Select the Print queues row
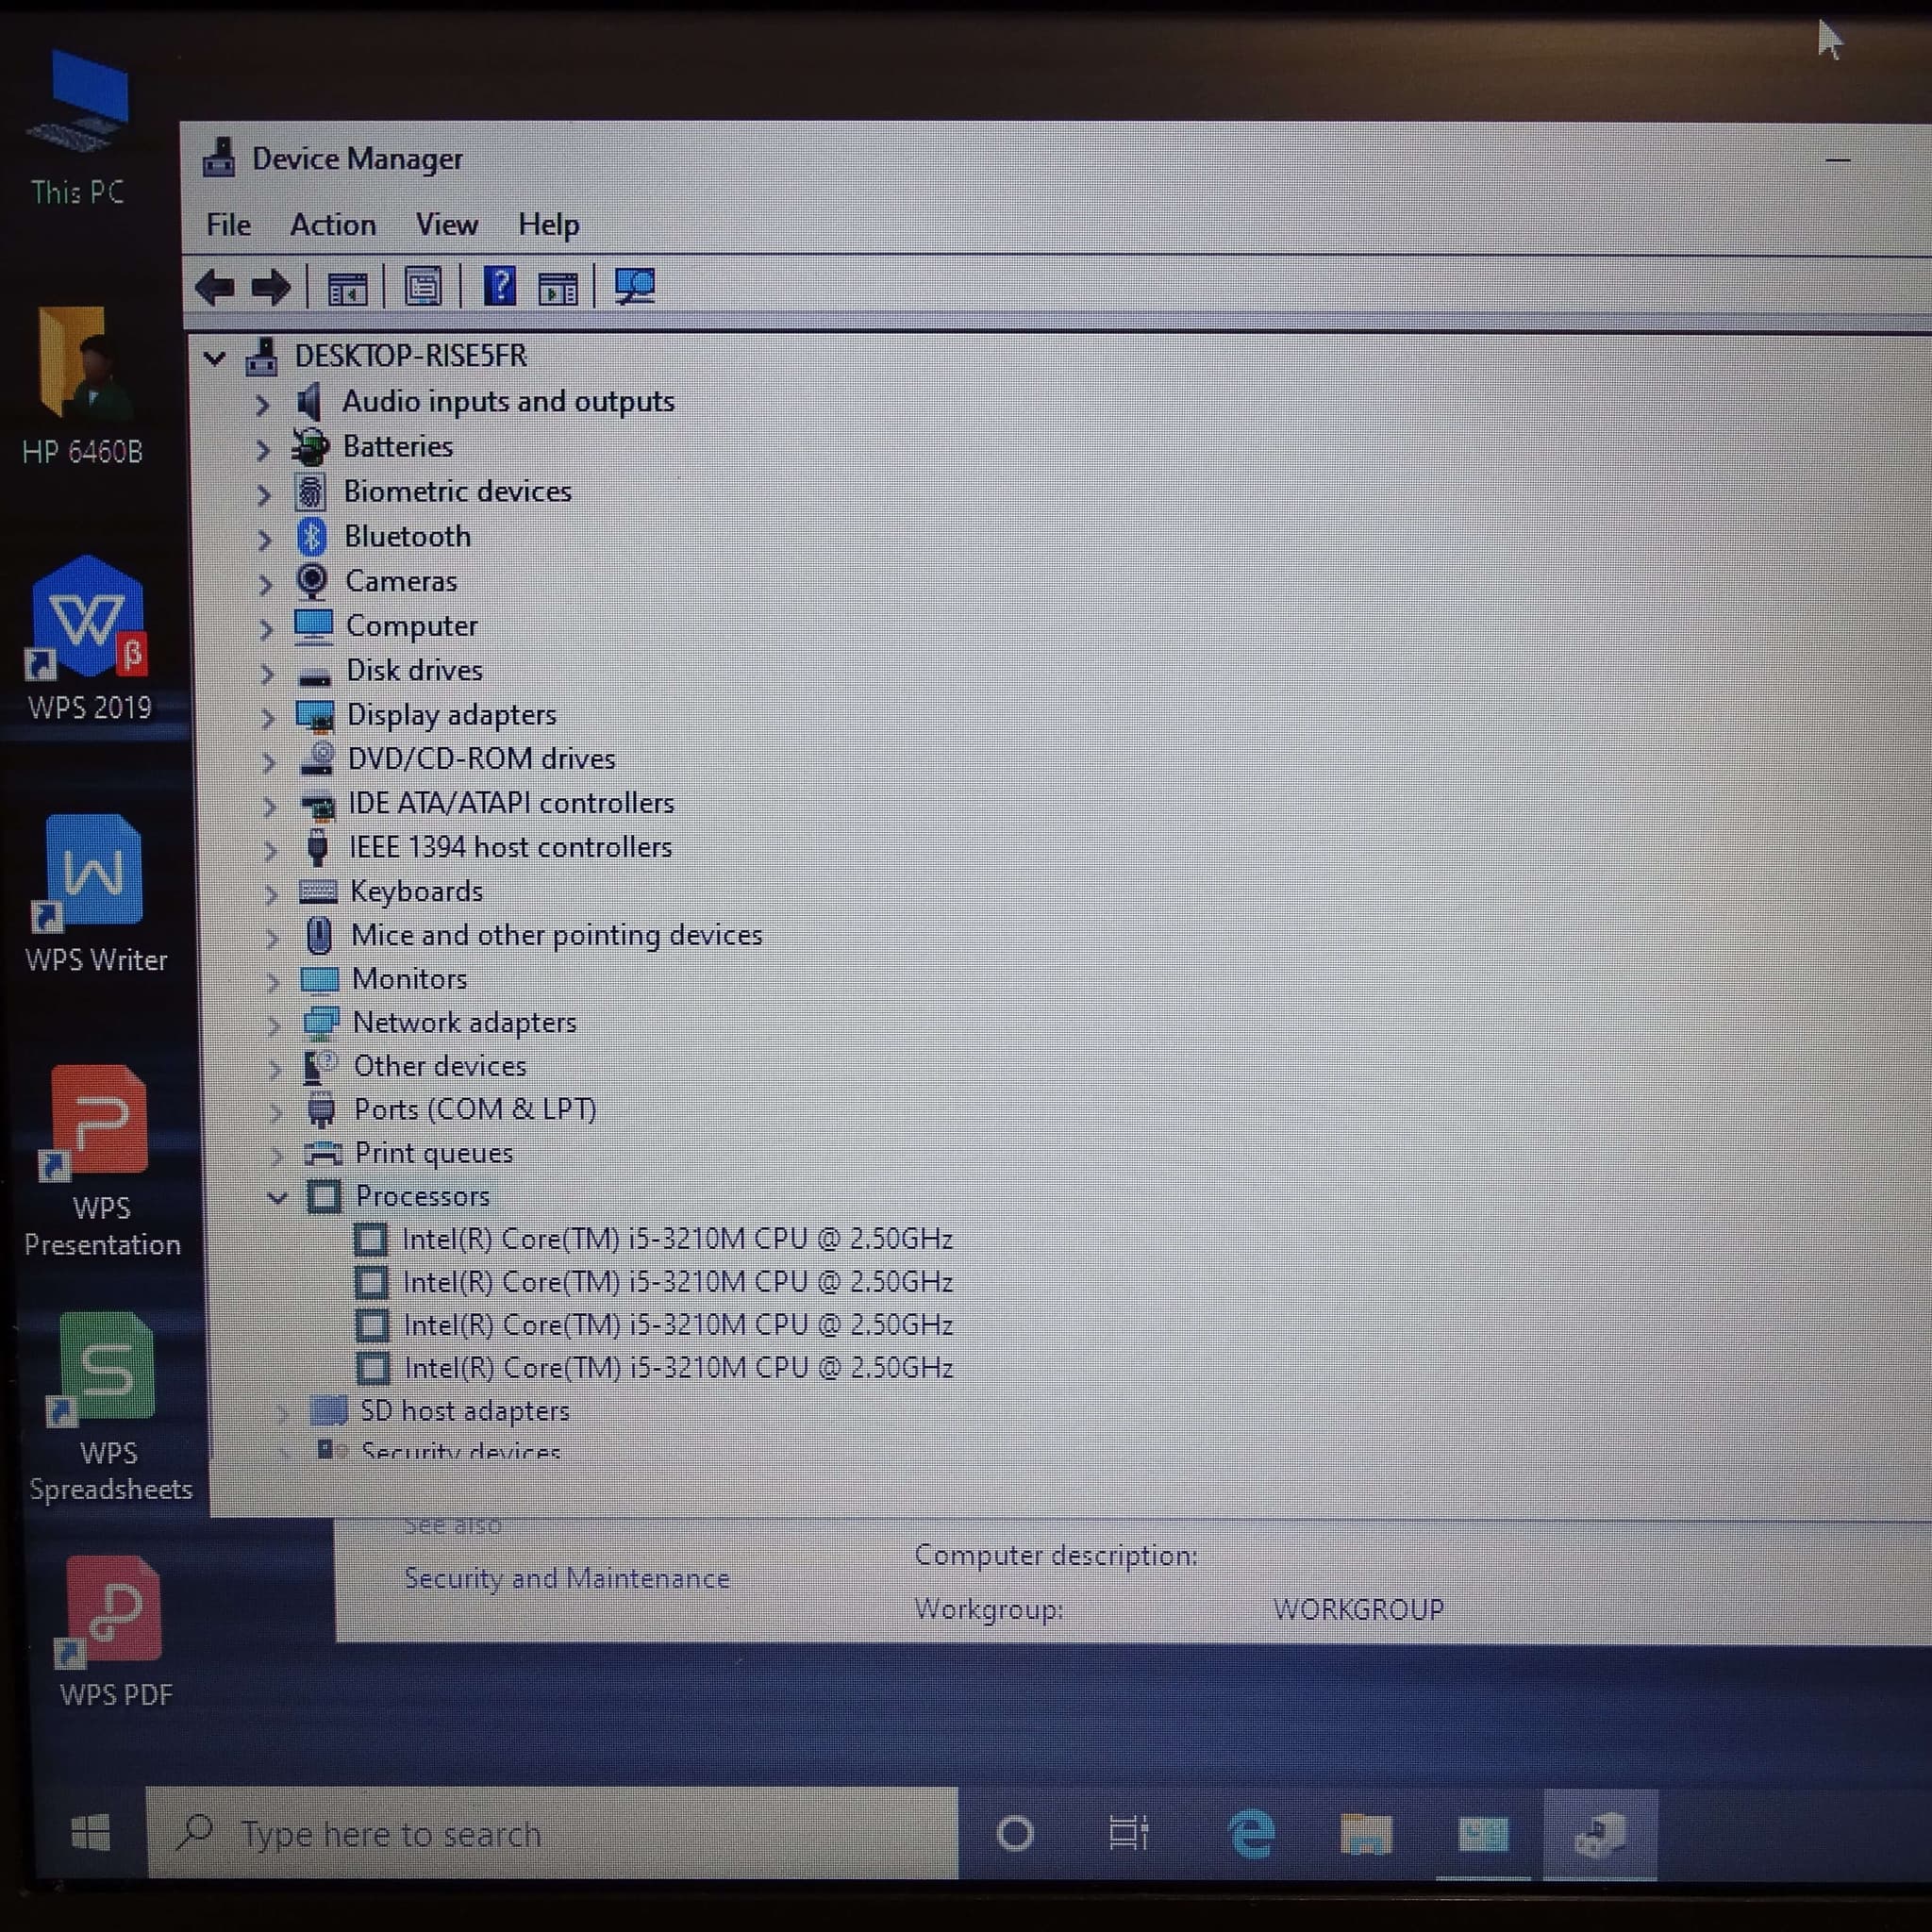This screenshot has height=1932, width=1932. pos(434,1153)
